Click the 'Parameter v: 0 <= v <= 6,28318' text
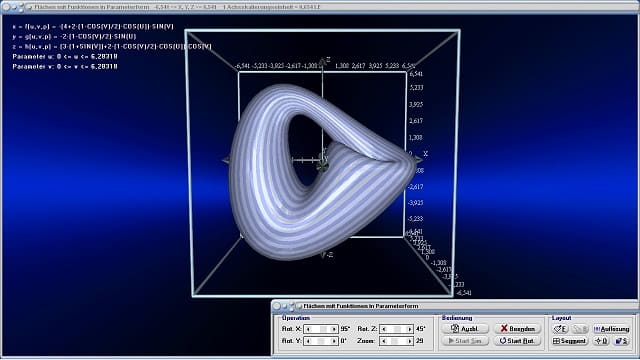640x360 pixels. pos(65,66)
